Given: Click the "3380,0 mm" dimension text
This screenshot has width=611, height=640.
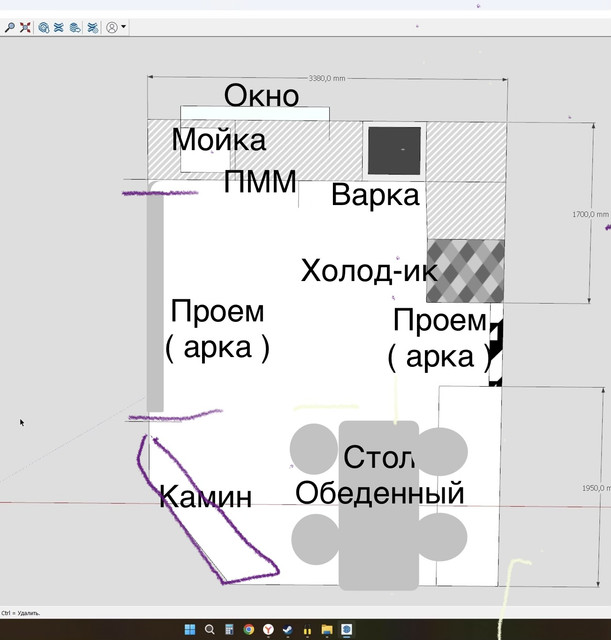Looking at the screenshot, I should pyautogui.click(x=327, y=78).
